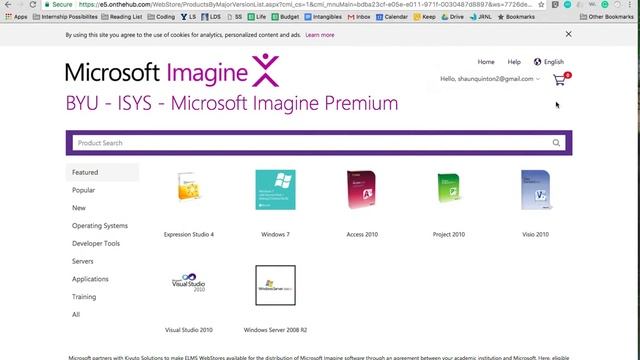Select the Featured category

[102, 172]
